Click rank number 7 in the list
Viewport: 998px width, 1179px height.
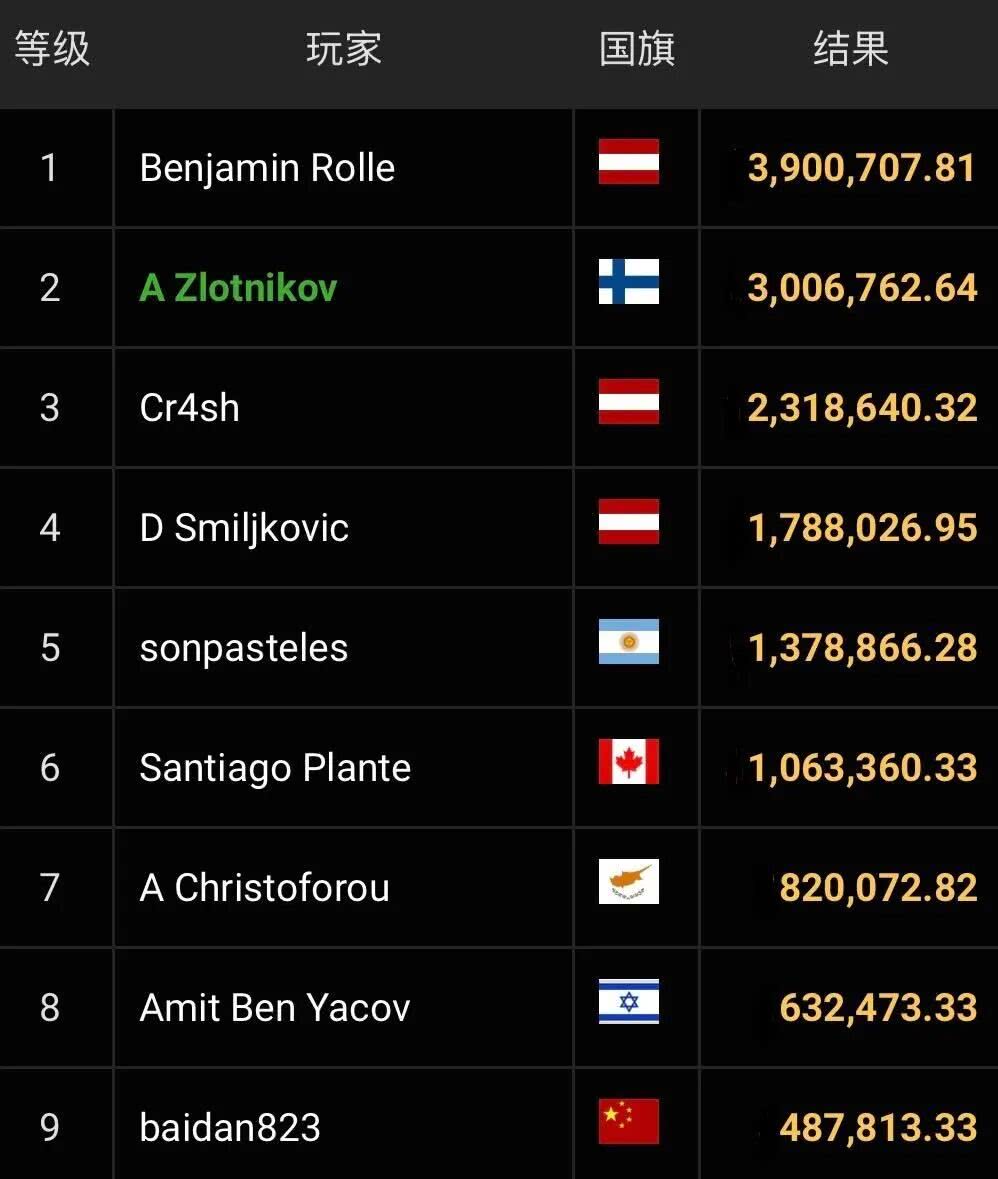(x=50, y=888)
